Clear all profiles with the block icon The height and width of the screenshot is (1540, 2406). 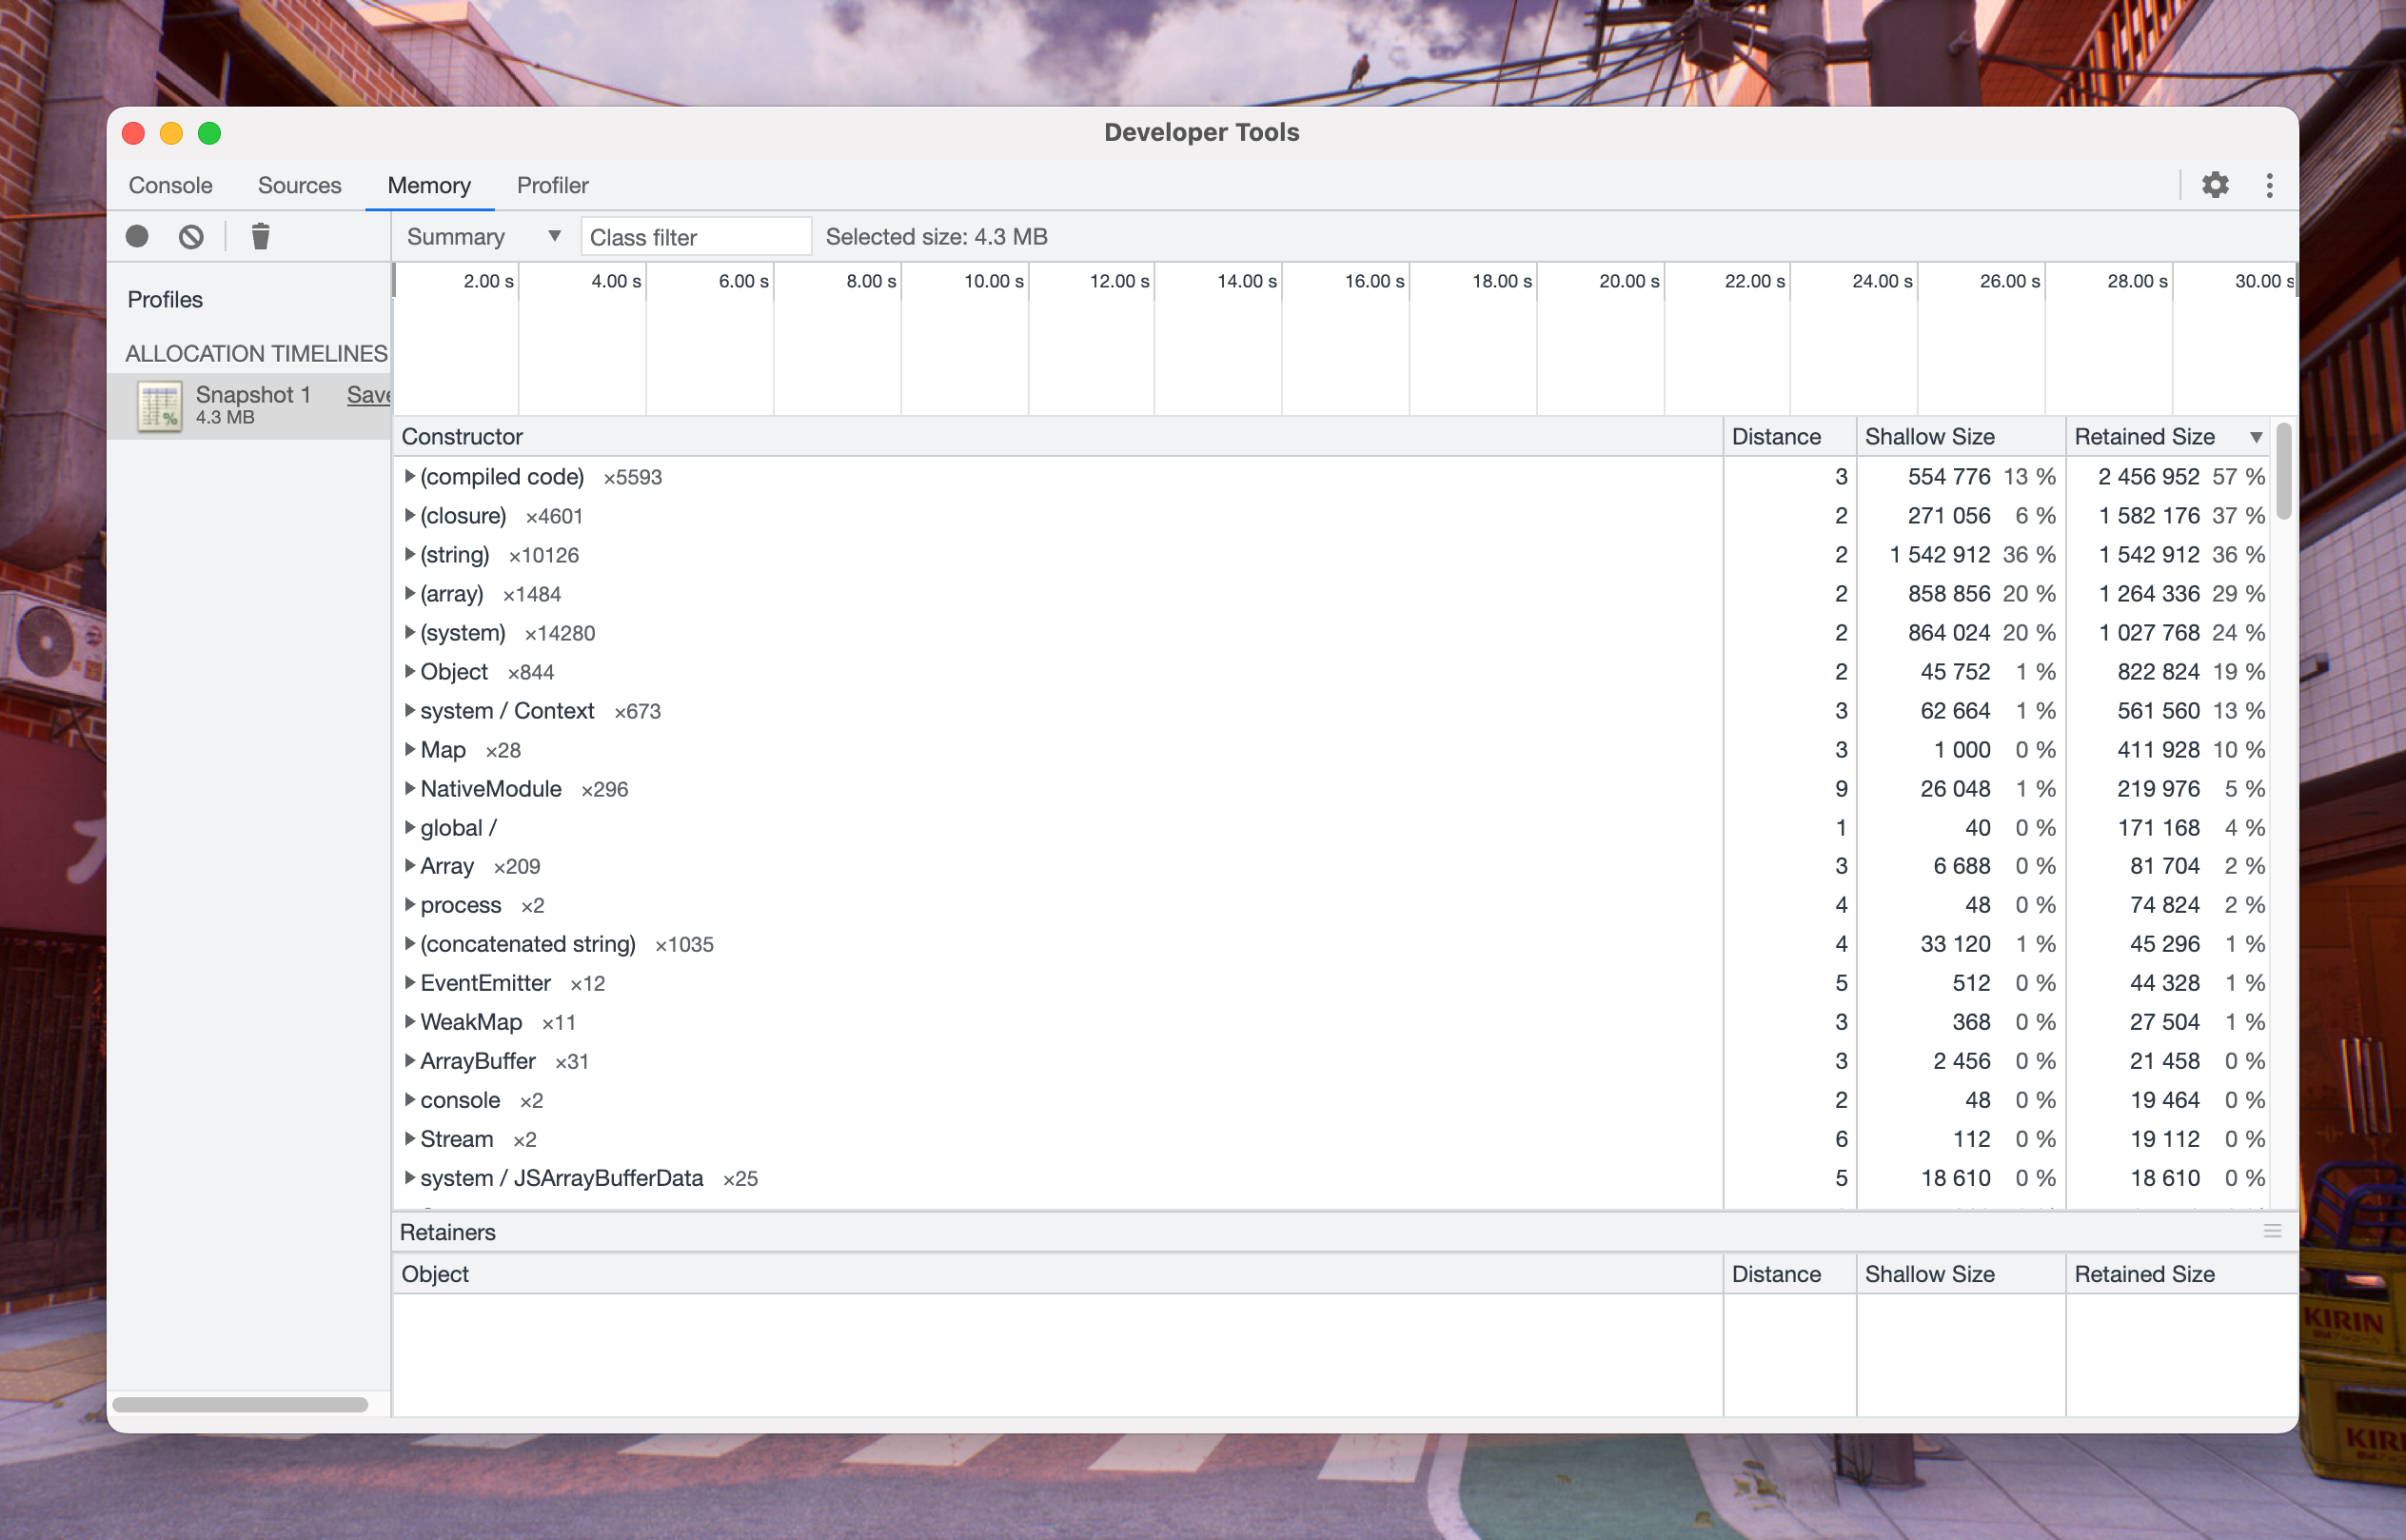point(191,236)
